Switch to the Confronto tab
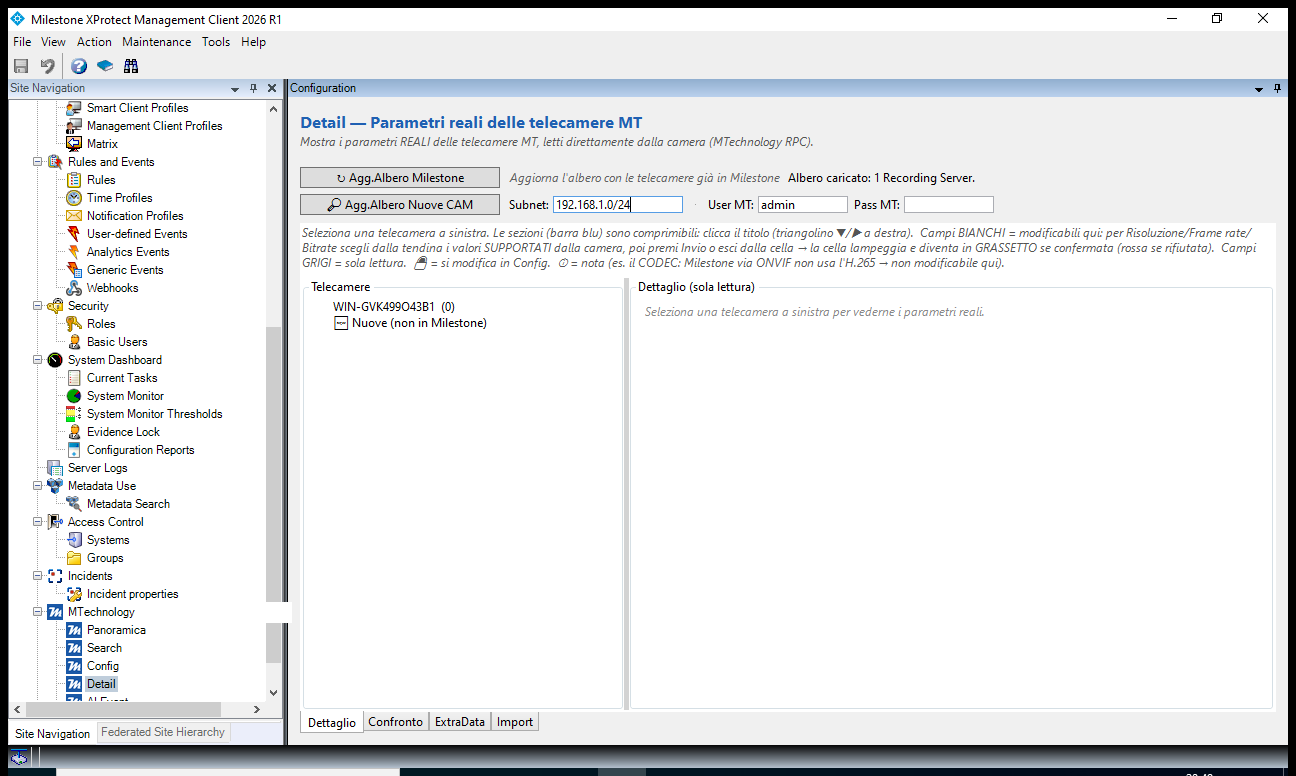The height and width of the screenshot is (776, 1296). [395, 722]
